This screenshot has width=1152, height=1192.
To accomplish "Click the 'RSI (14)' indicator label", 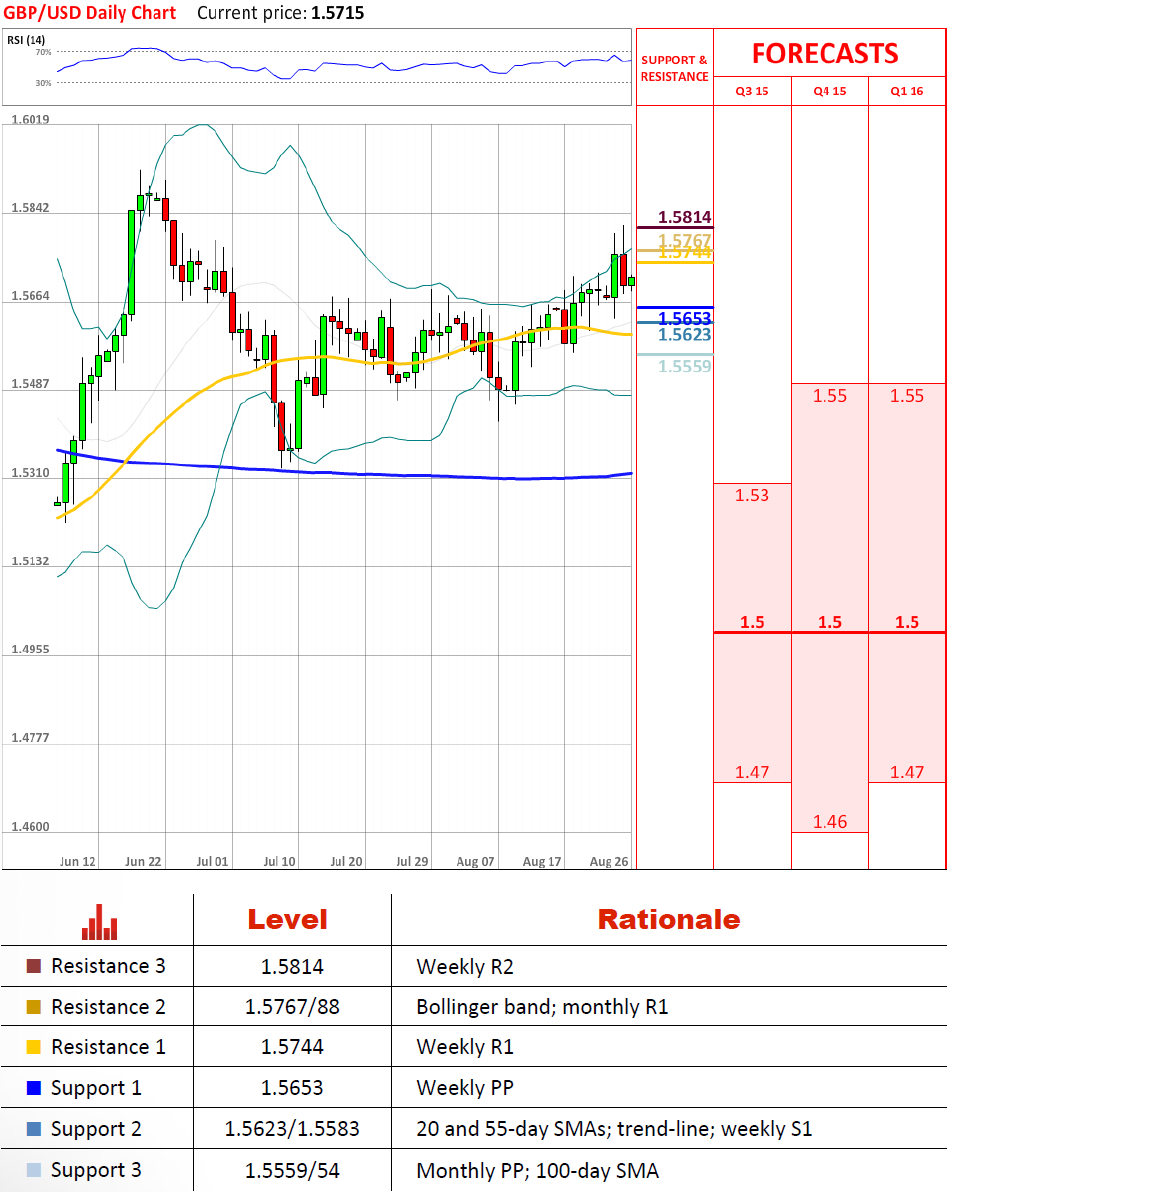I will tap(26, 40).
